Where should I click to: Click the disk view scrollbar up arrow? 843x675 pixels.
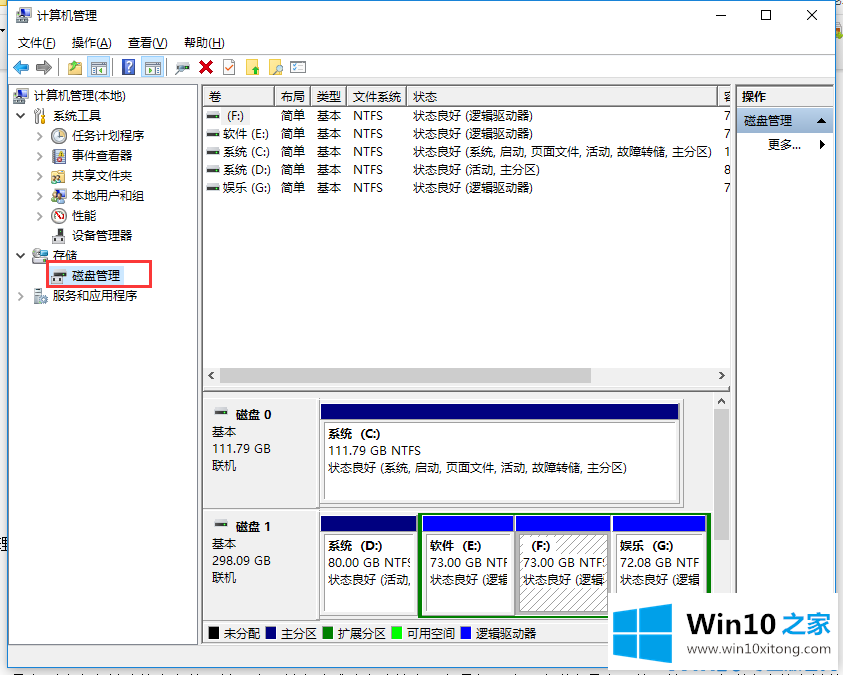[x=721, y=401]
